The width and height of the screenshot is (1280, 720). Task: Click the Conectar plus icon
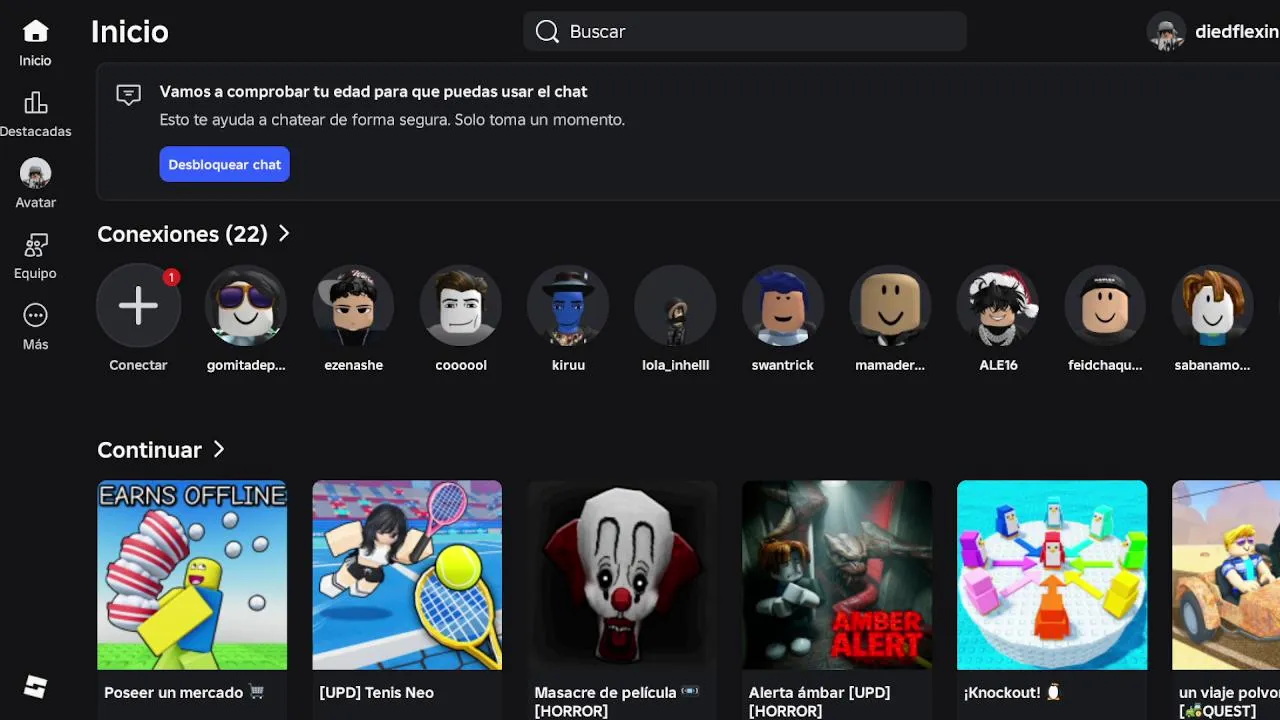coord(138,306)
